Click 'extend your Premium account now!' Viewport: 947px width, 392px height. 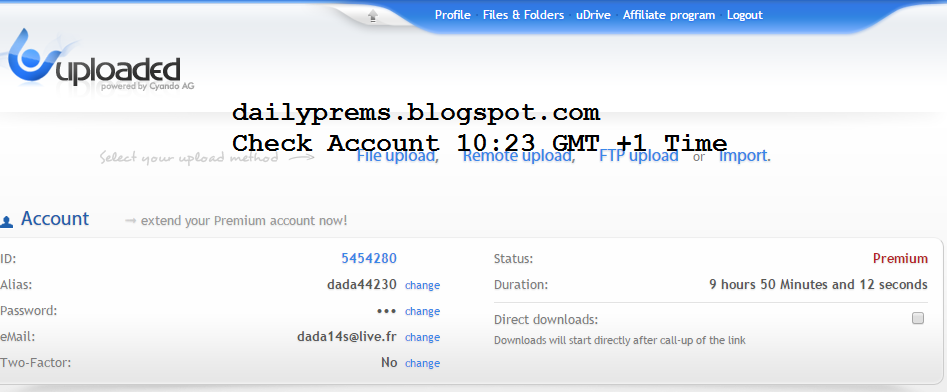(x=244, y=220)
